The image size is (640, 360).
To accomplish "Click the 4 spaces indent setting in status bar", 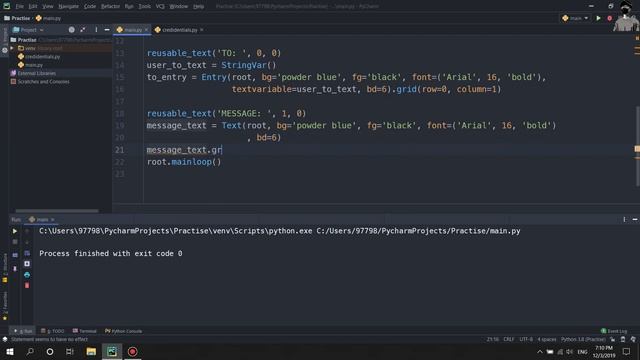I will click(x=547, y=339).
